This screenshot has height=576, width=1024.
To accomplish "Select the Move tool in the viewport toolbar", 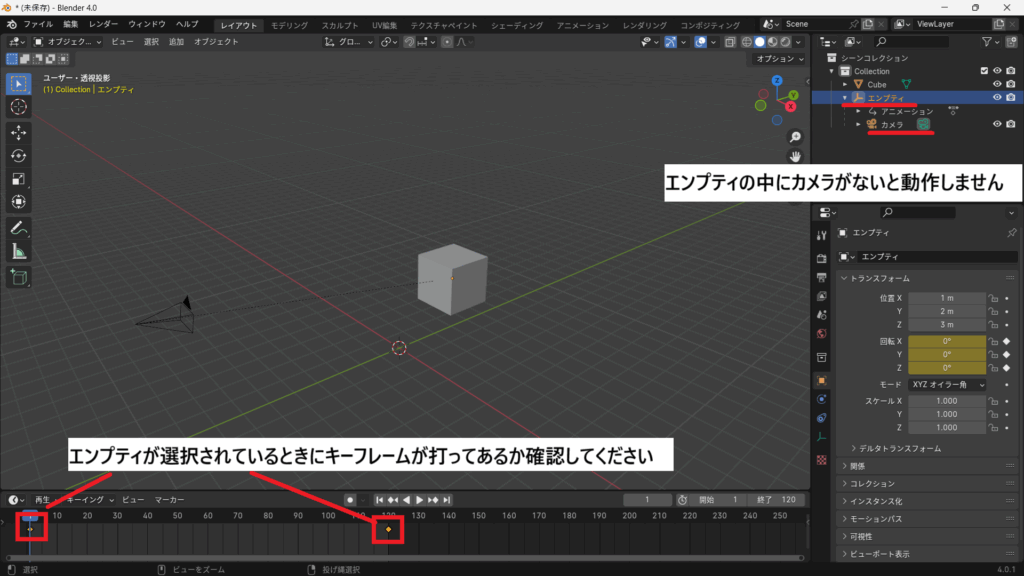I will pos(19,131).
